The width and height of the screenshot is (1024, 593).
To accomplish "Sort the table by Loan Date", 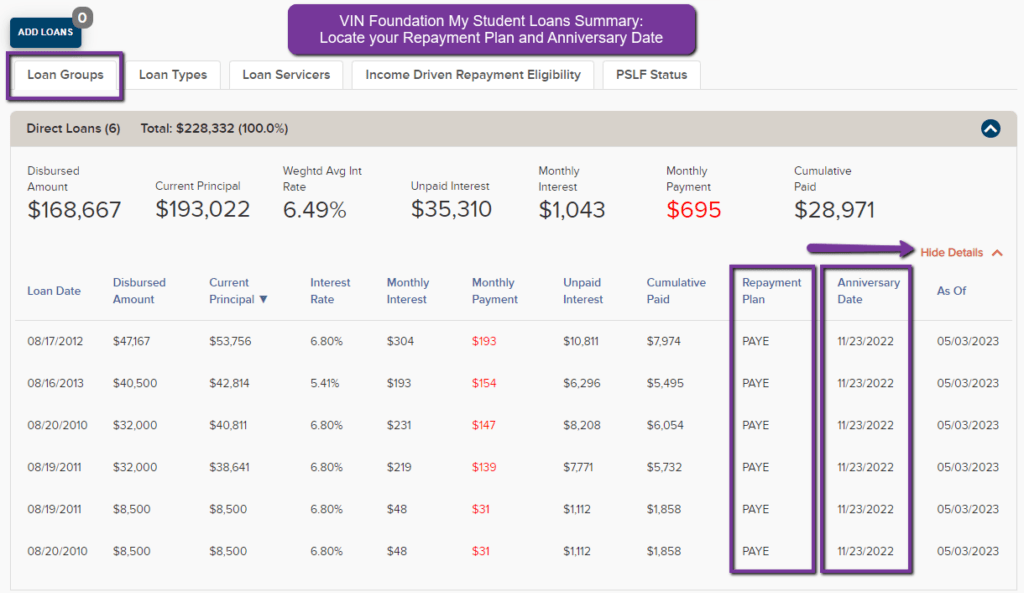I will coord(54,291).
